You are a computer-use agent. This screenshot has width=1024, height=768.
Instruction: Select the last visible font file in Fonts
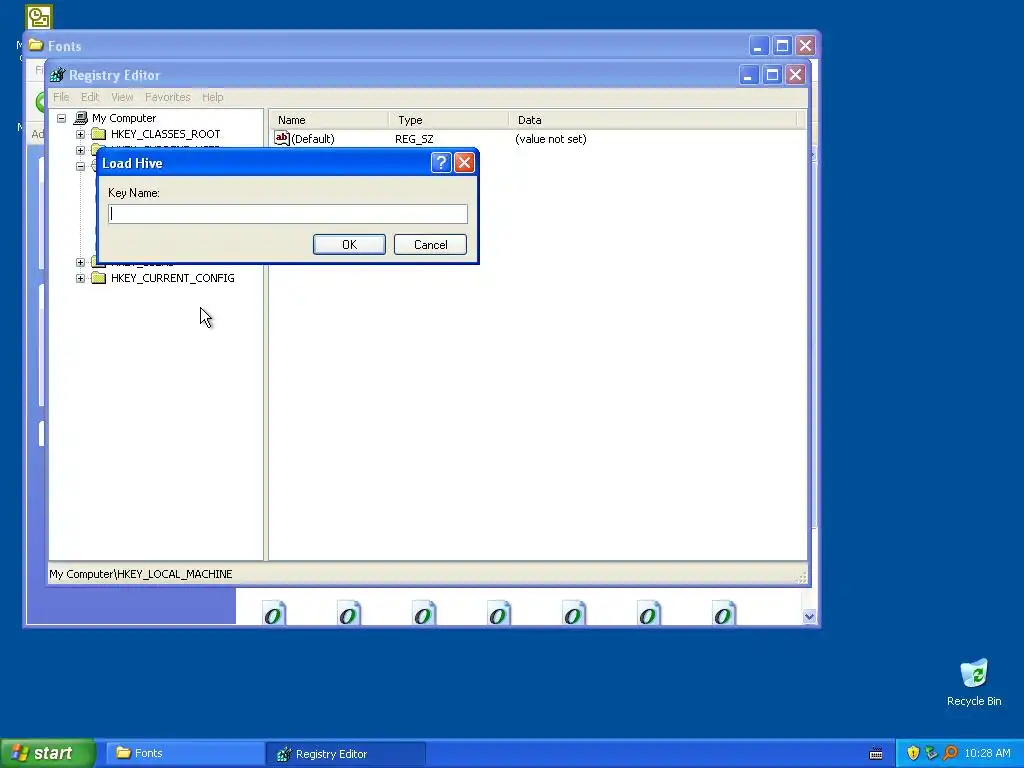pos(724,613)
